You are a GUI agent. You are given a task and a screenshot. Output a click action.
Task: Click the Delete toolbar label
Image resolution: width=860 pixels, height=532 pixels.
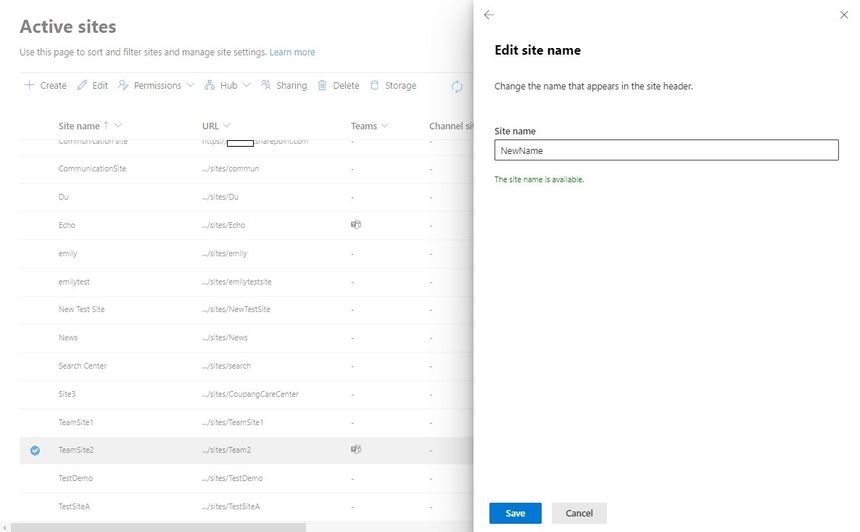point(346,86)
